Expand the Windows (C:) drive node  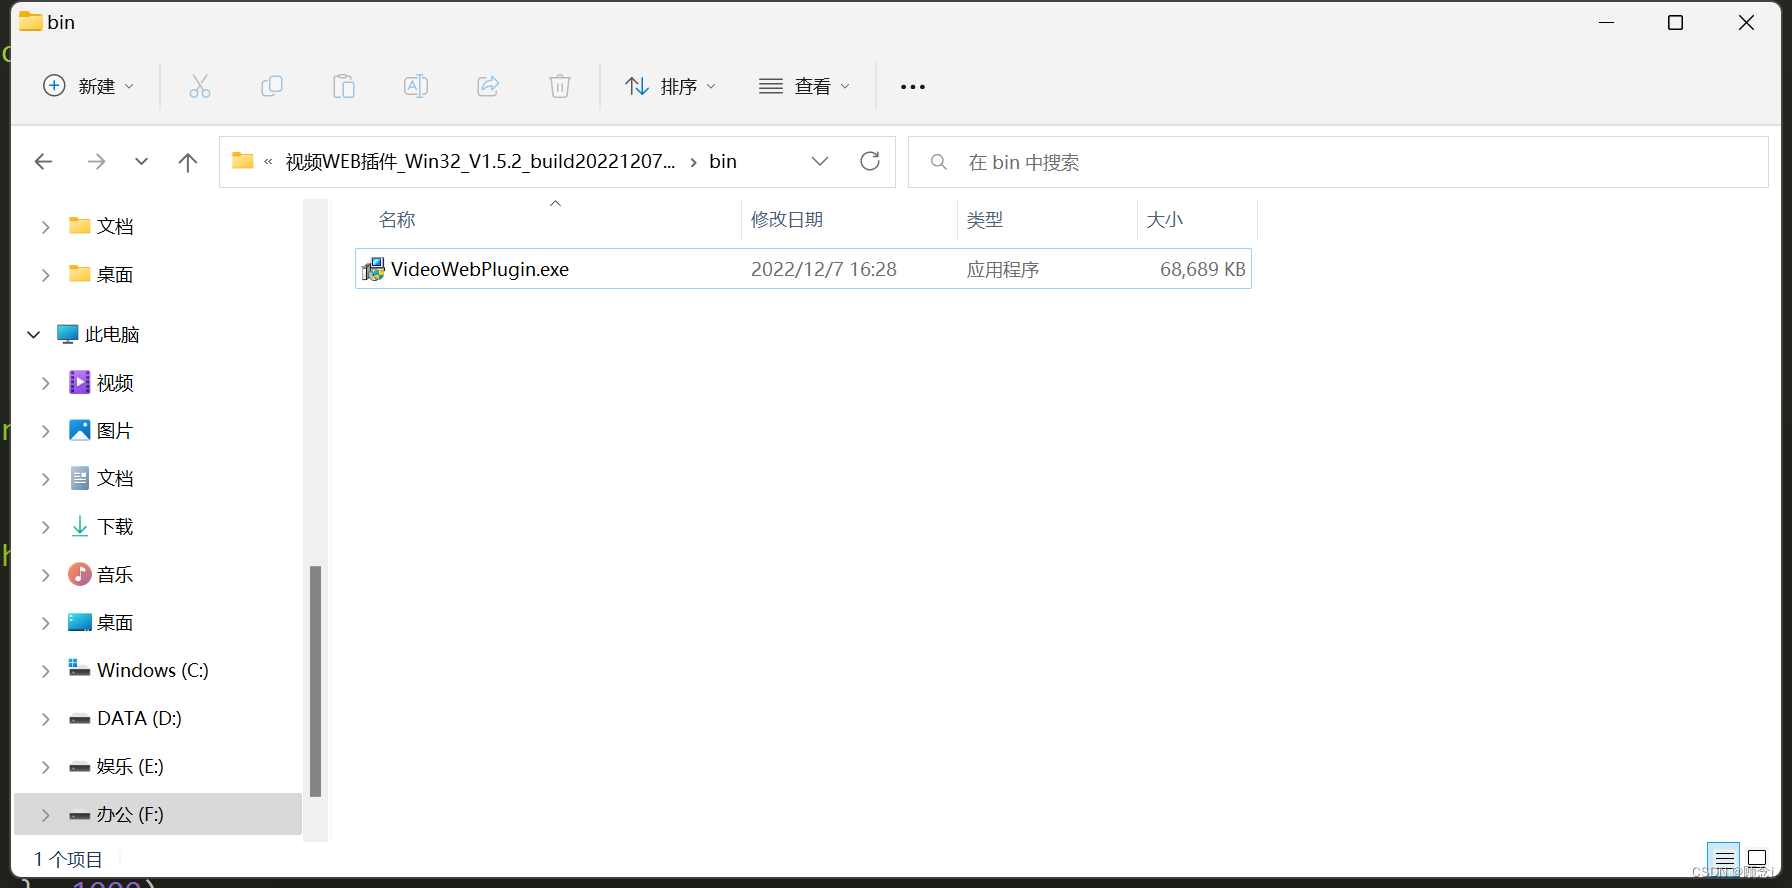tap(45, 671)
